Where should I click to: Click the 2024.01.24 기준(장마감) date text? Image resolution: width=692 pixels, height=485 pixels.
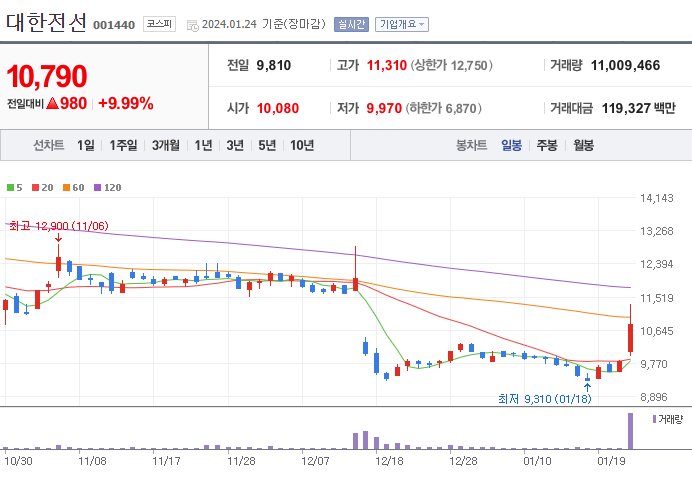click(263, 24)
